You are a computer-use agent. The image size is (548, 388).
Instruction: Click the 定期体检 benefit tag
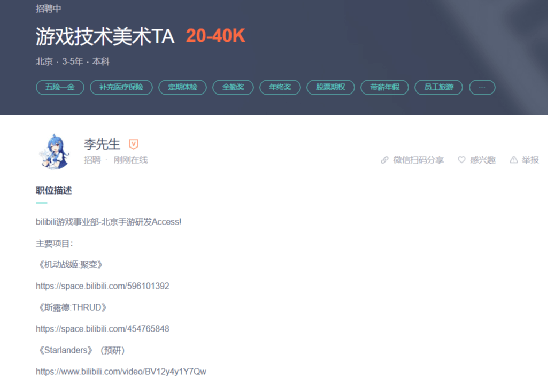pos(182,87)
